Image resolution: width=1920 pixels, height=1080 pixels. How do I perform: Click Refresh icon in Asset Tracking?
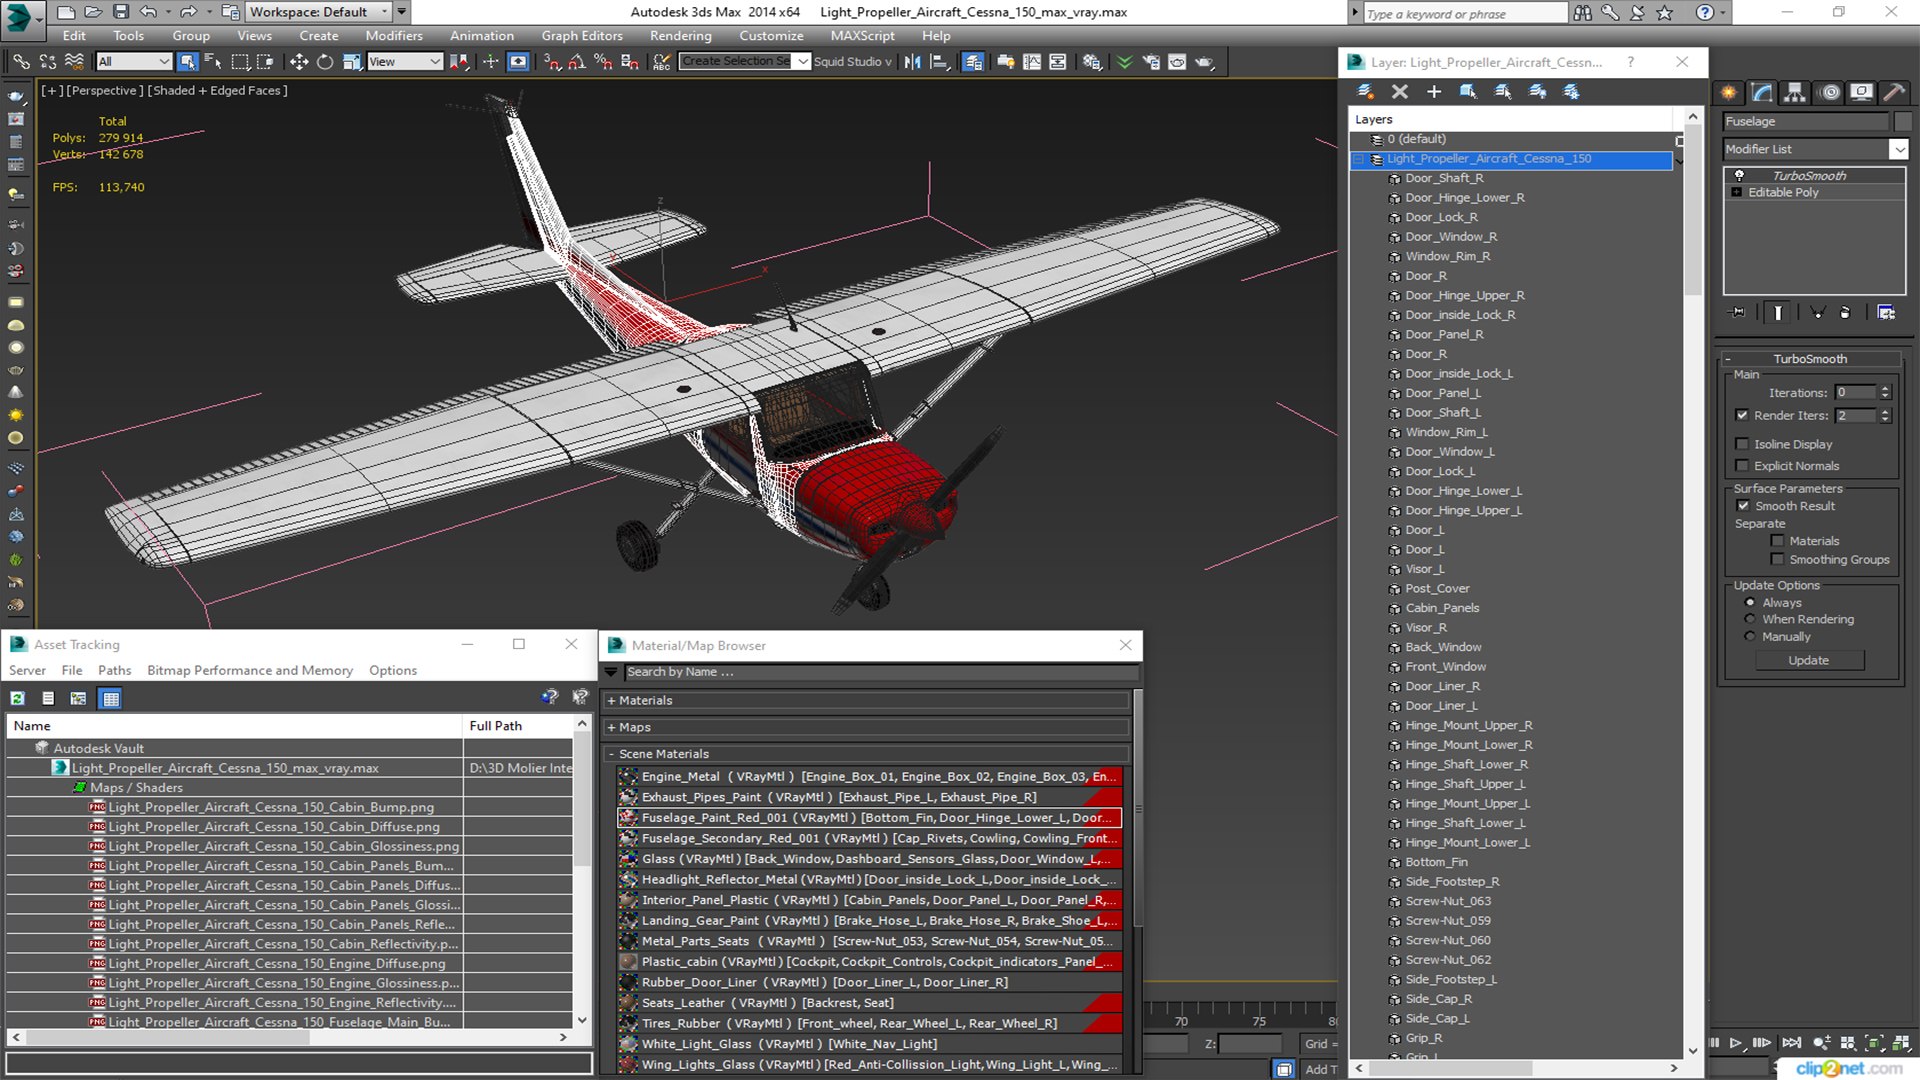tap(18, 699)
